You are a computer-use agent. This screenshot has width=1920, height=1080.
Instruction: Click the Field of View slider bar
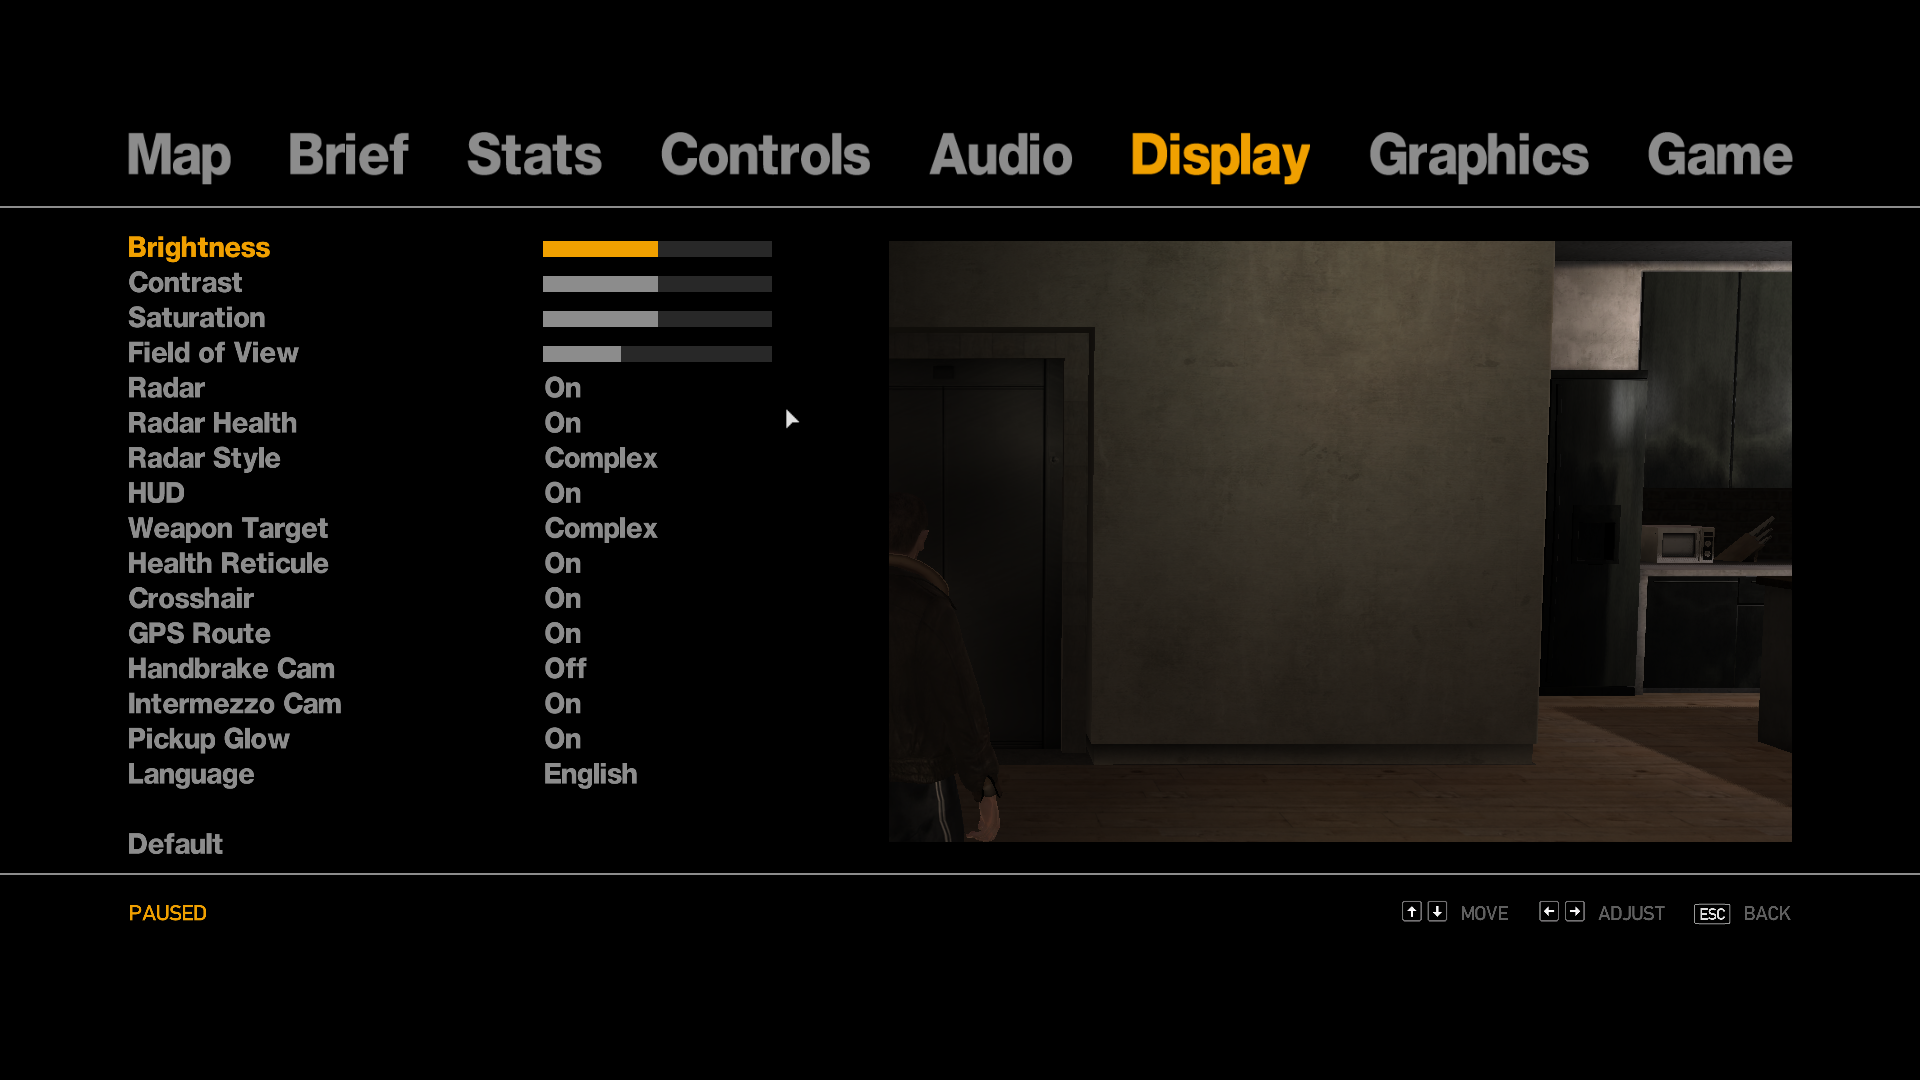(657, 353)
